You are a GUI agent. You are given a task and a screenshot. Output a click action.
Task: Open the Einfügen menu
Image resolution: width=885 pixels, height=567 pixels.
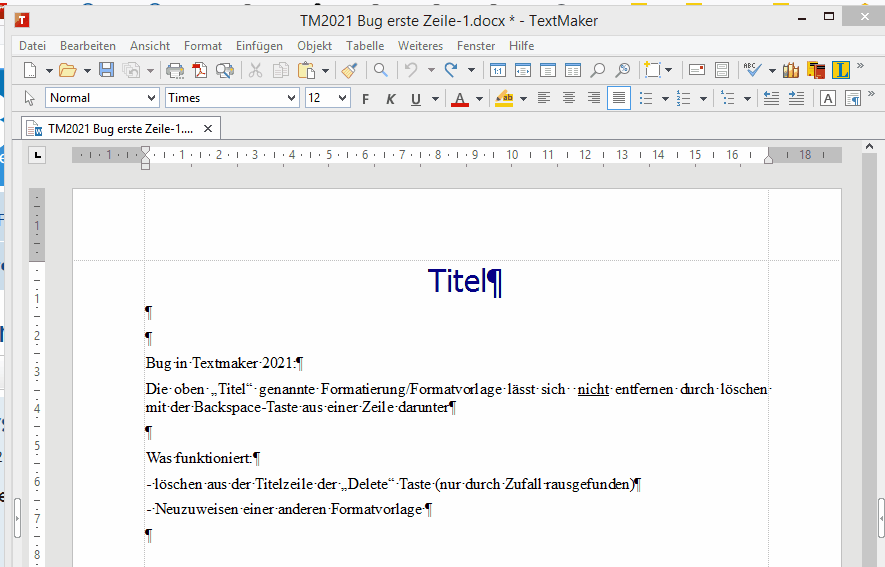[x=259, y=46]
